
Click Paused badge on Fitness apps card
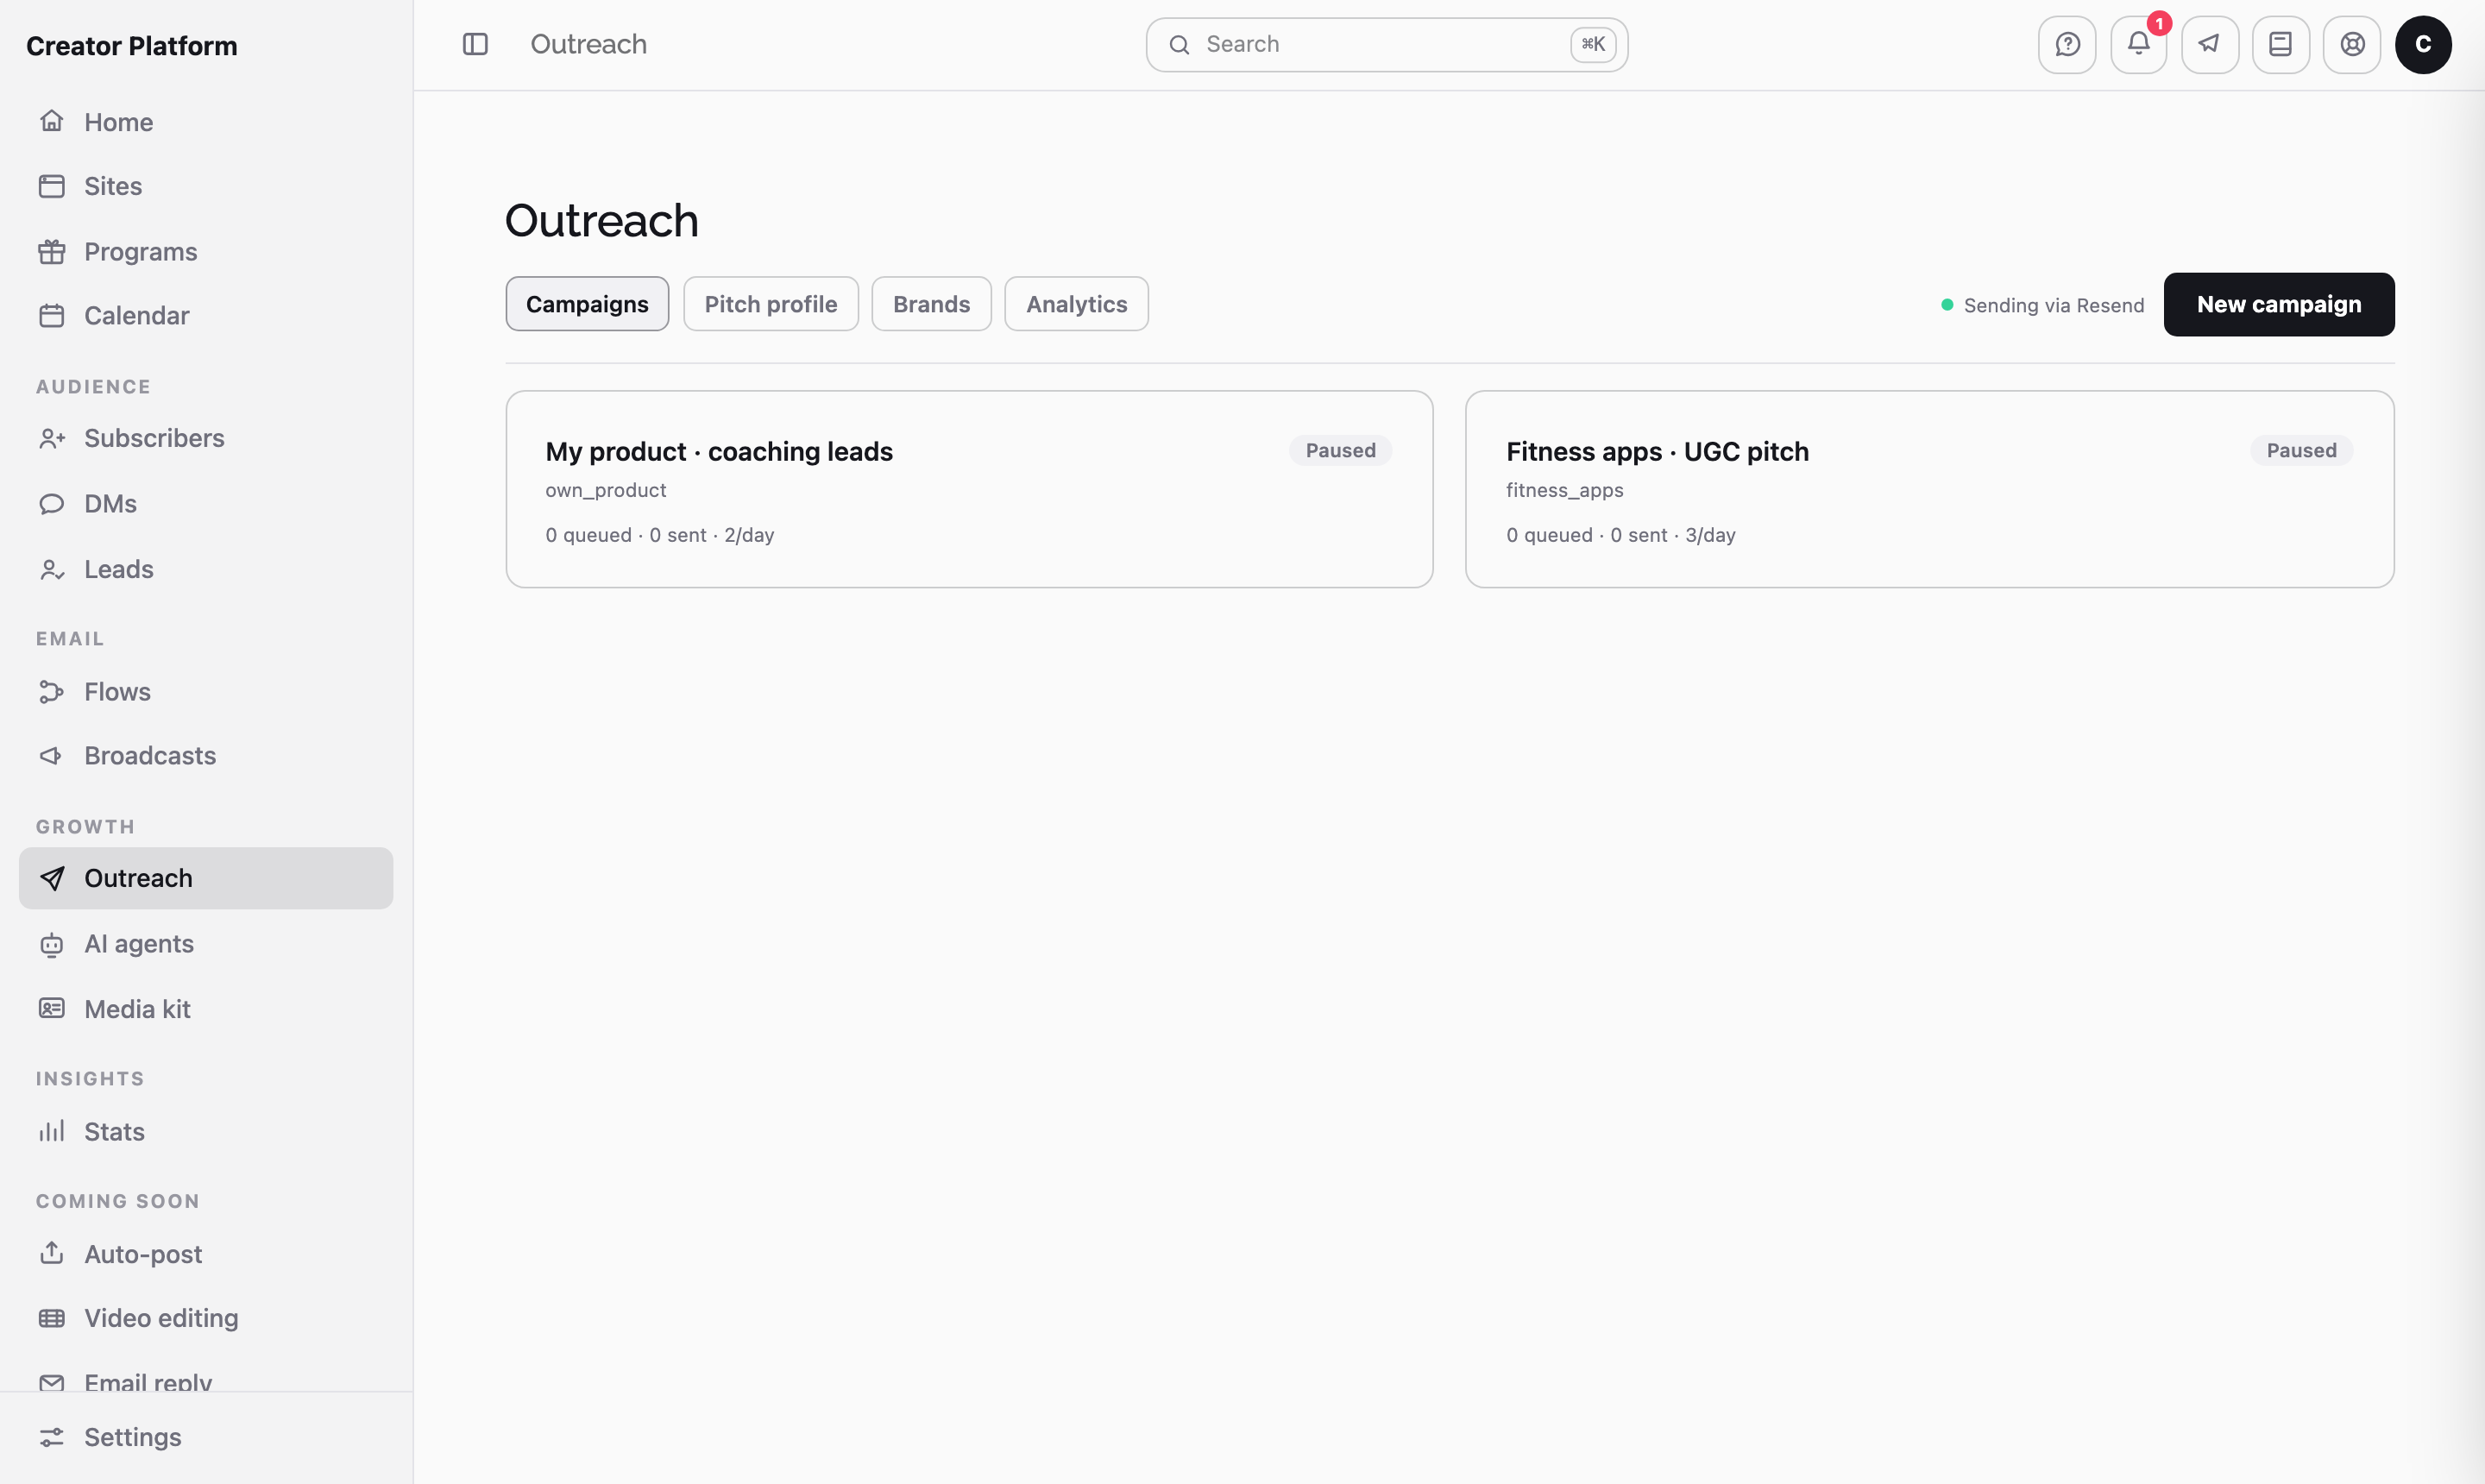[2301, 450]
